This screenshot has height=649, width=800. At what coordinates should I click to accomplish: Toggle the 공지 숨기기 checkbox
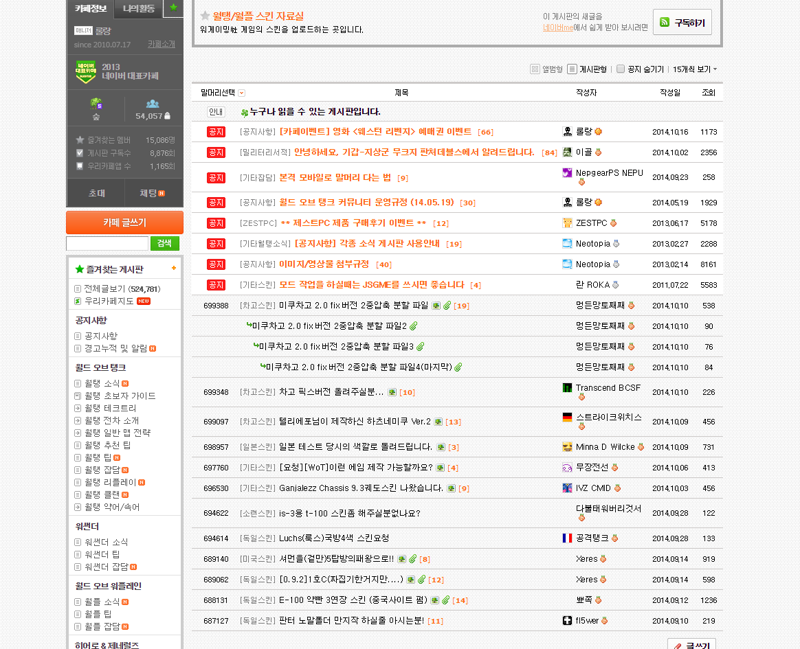[620, 69]
